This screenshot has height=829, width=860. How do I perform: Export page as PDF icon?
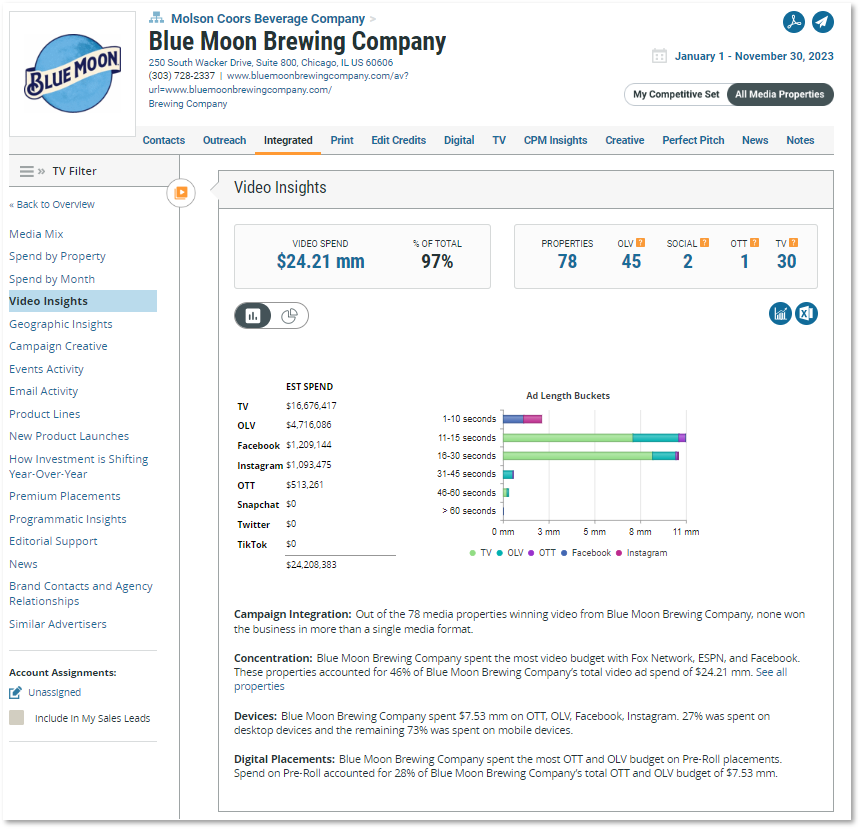[794, 22]
